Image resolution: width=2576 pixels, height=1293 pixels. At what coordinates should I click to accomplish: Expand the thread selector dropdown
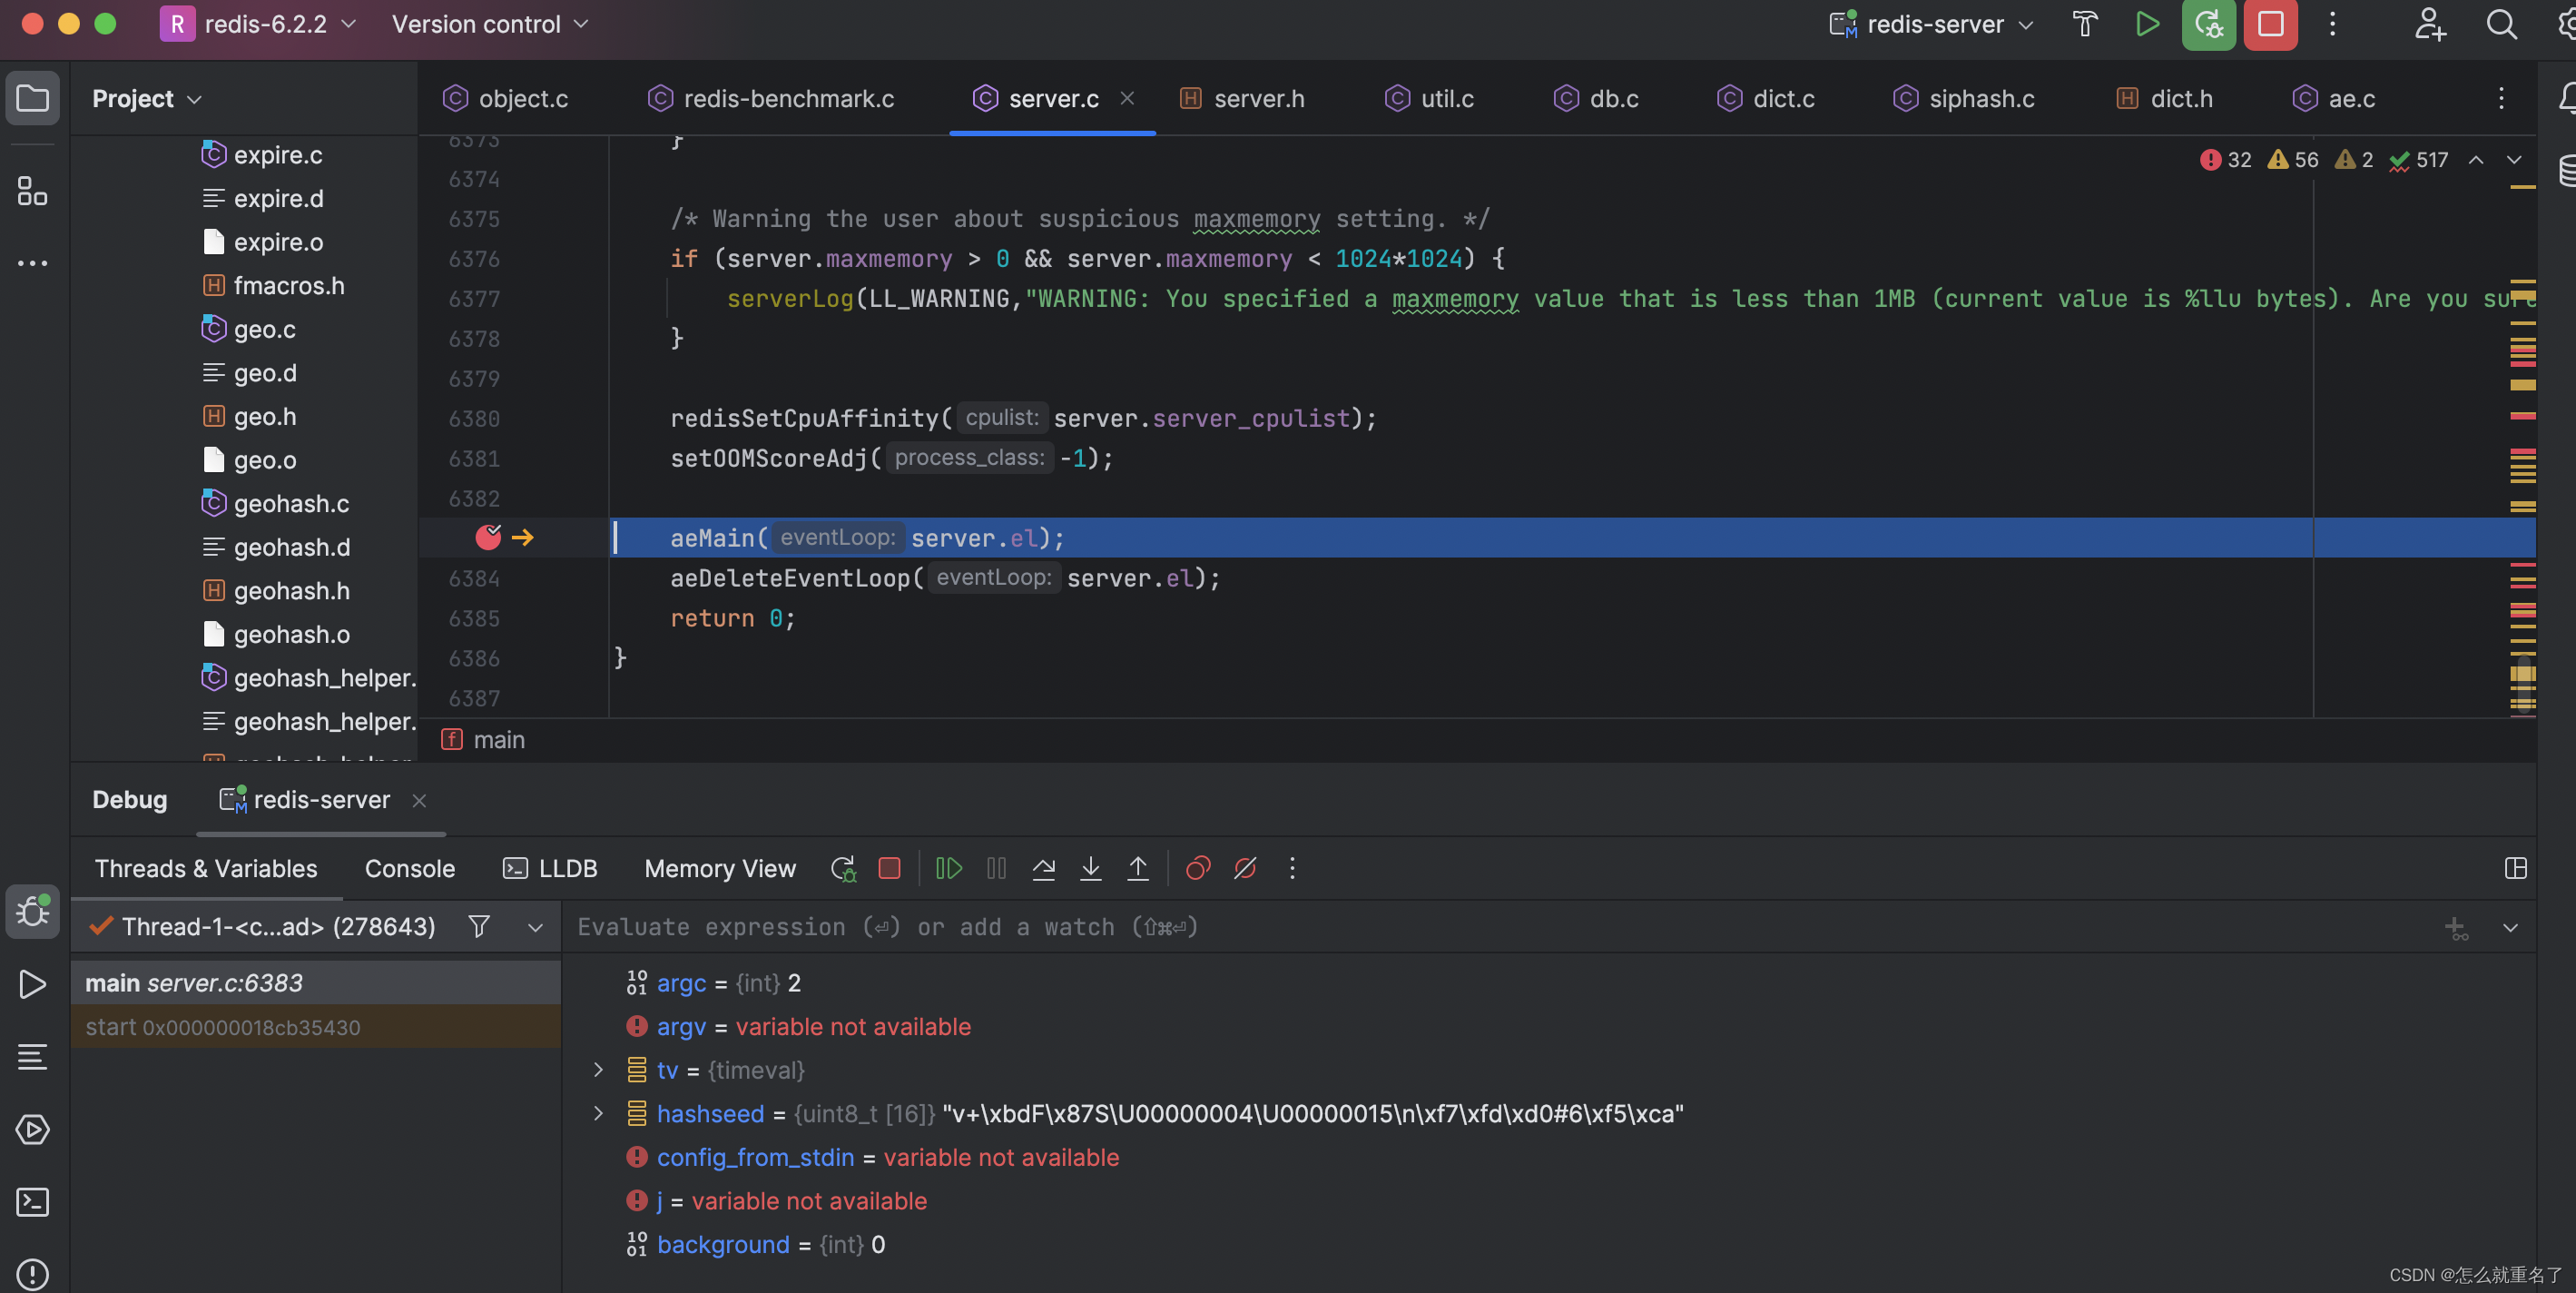tap(535, 927)
